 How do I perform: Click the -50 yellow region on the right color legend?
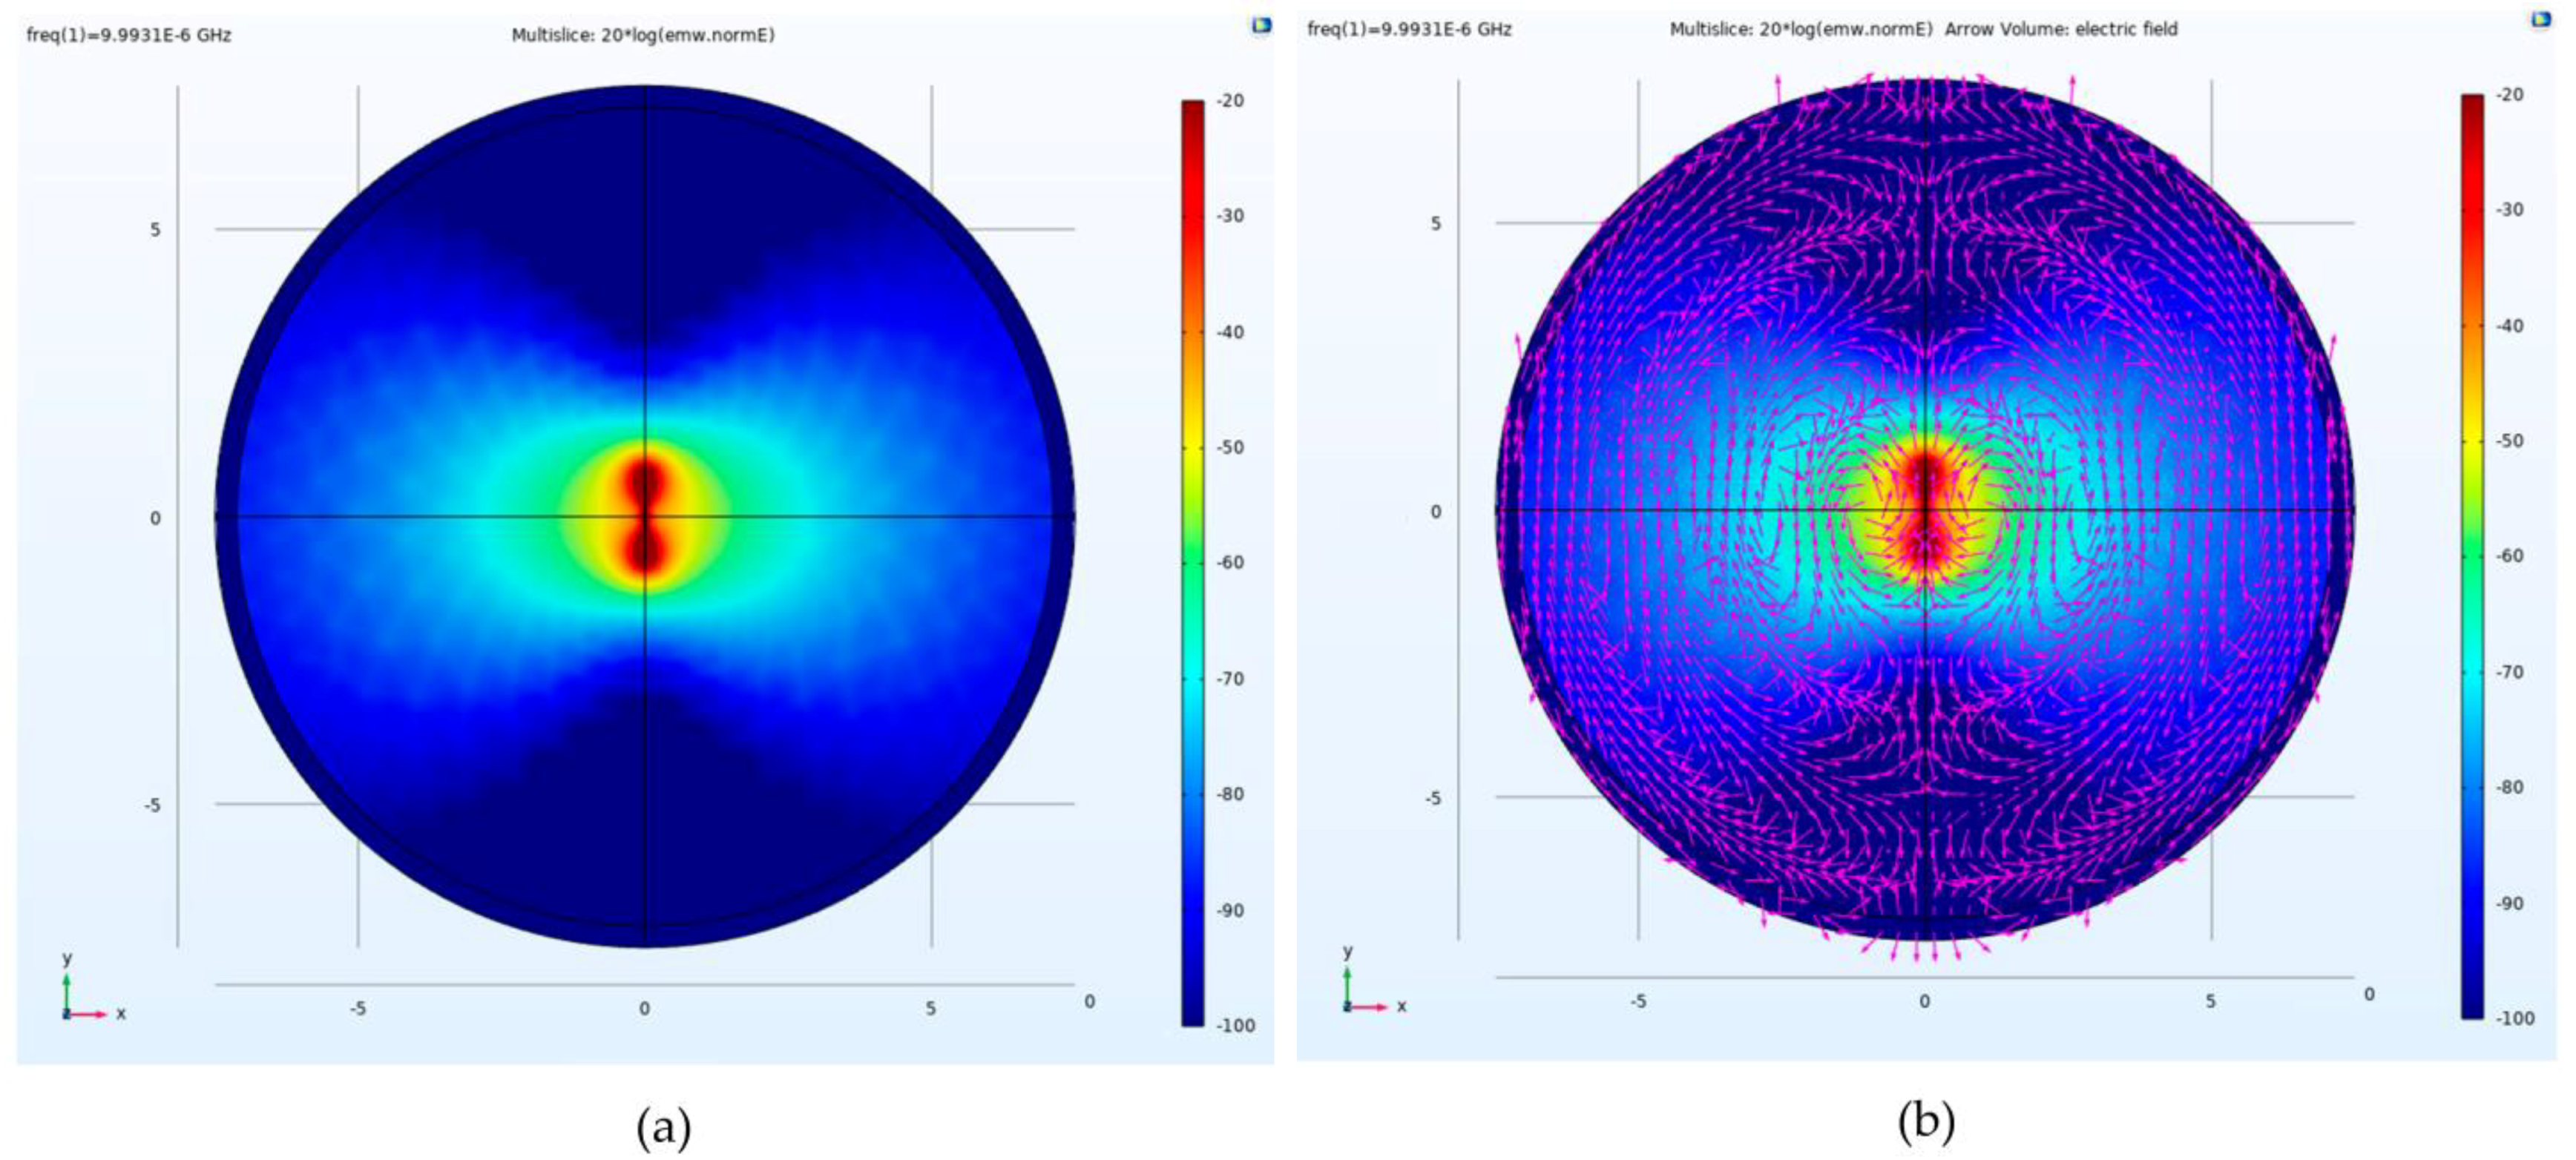pos(2472,441)
